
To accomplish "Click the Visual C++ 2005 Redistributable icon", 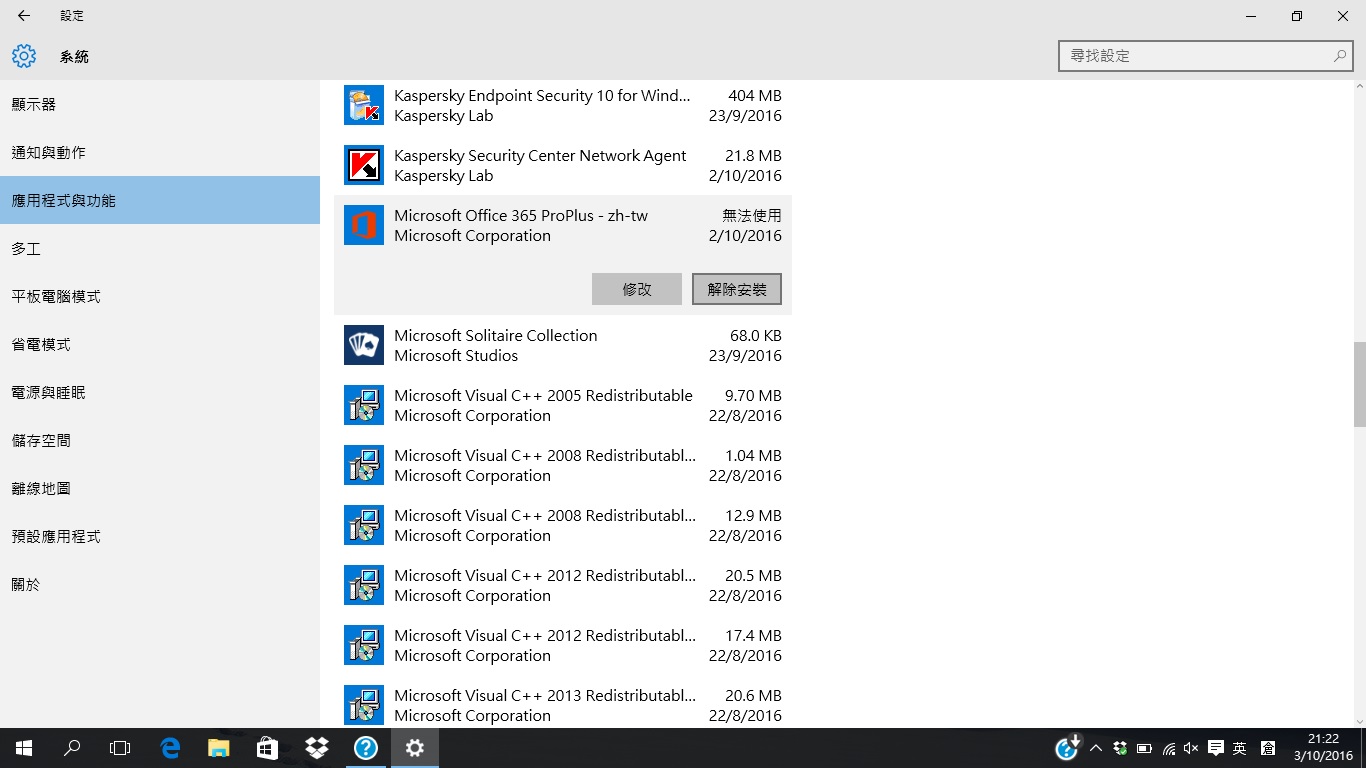I will (363, 405).
